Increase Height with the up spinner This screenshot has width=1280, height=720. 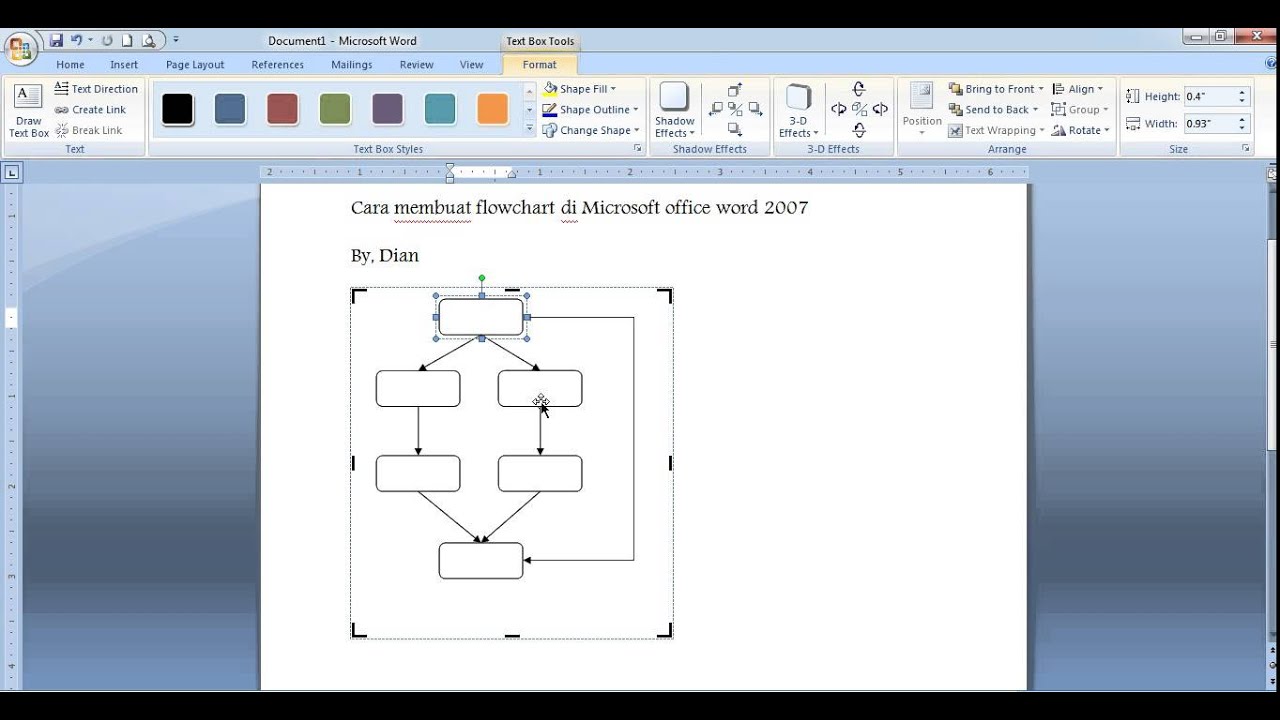1242,93
